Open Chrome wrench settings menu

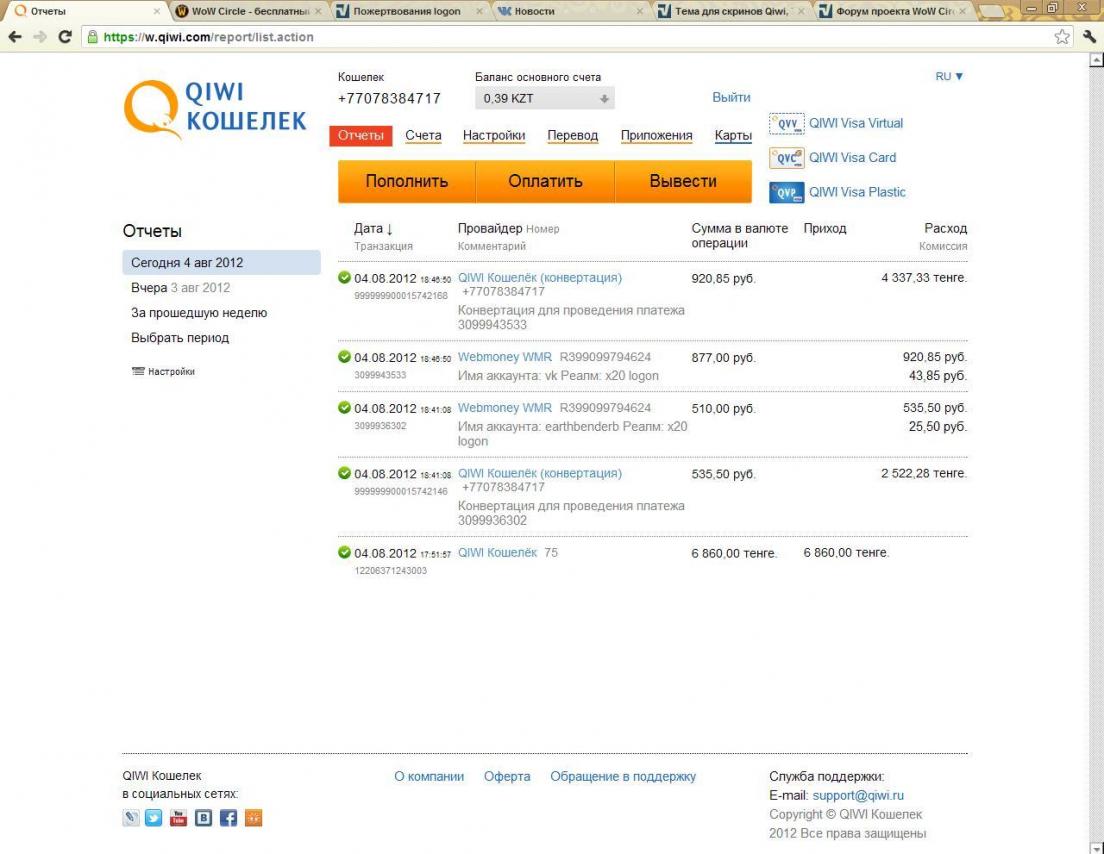click(x=1089, y=37)
